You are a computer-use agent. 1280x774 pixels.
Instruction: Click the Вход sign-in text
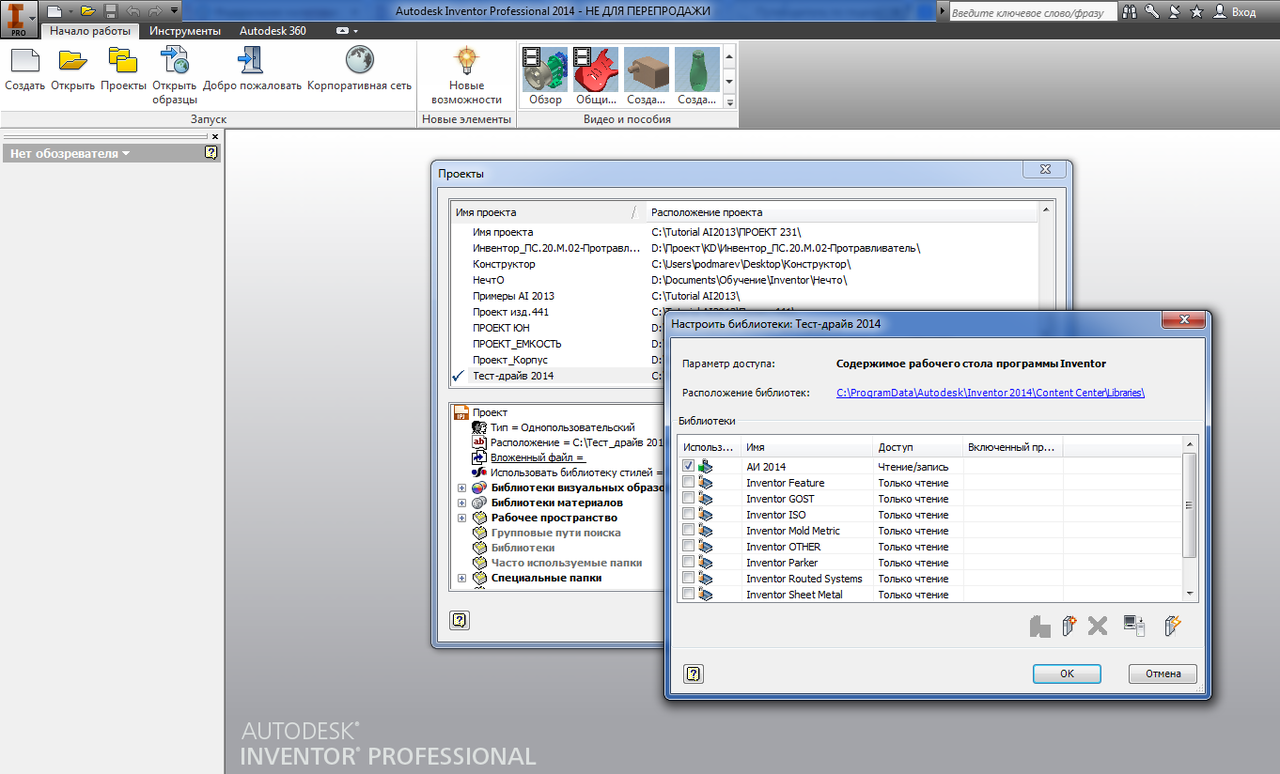tap(1244, 12)
